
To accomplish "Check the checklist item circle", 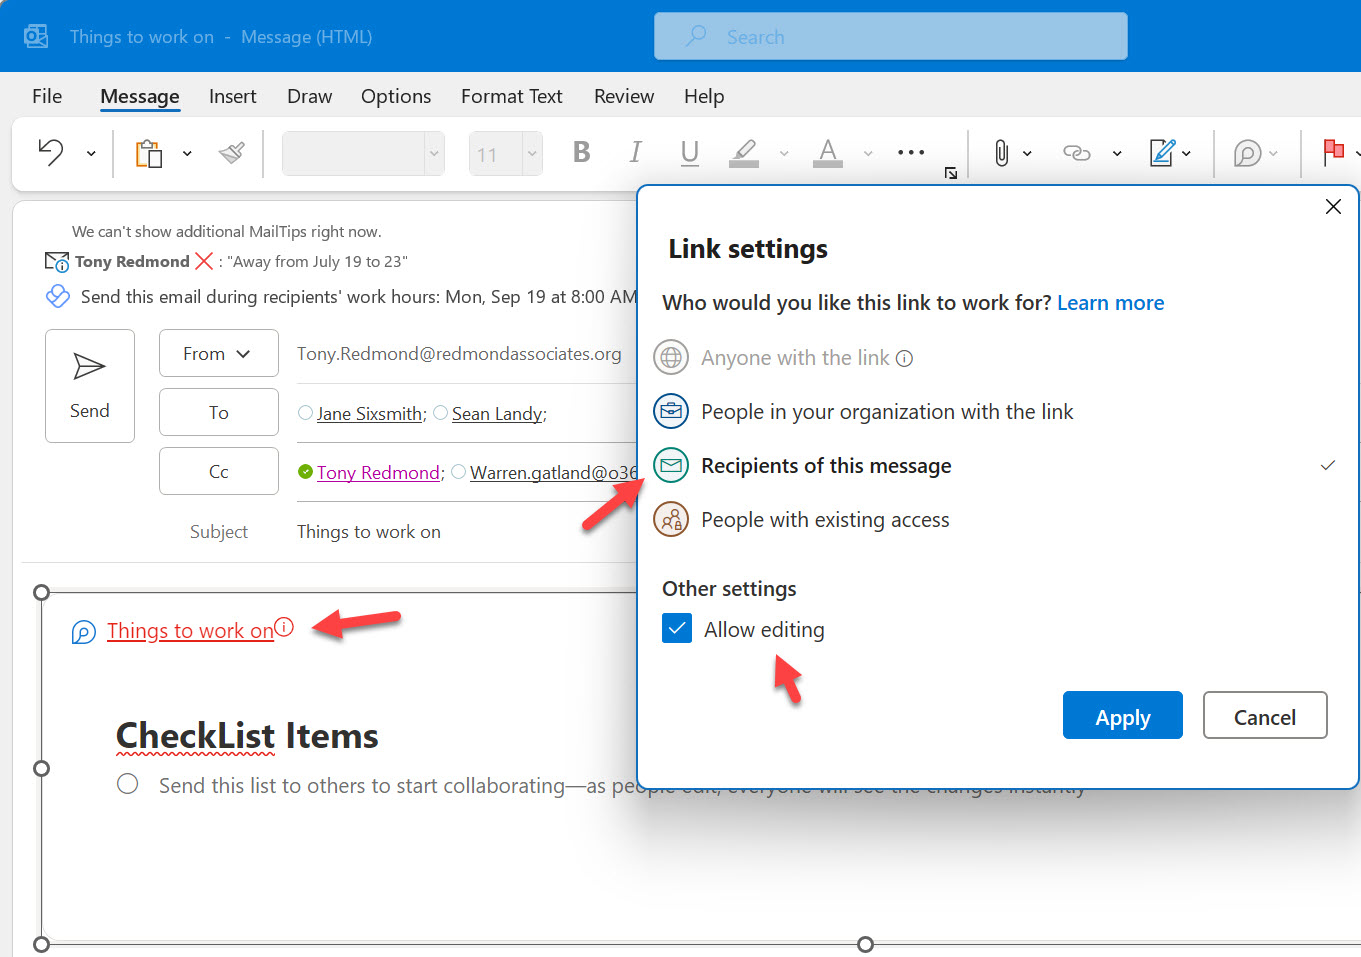I will point(127,783).
